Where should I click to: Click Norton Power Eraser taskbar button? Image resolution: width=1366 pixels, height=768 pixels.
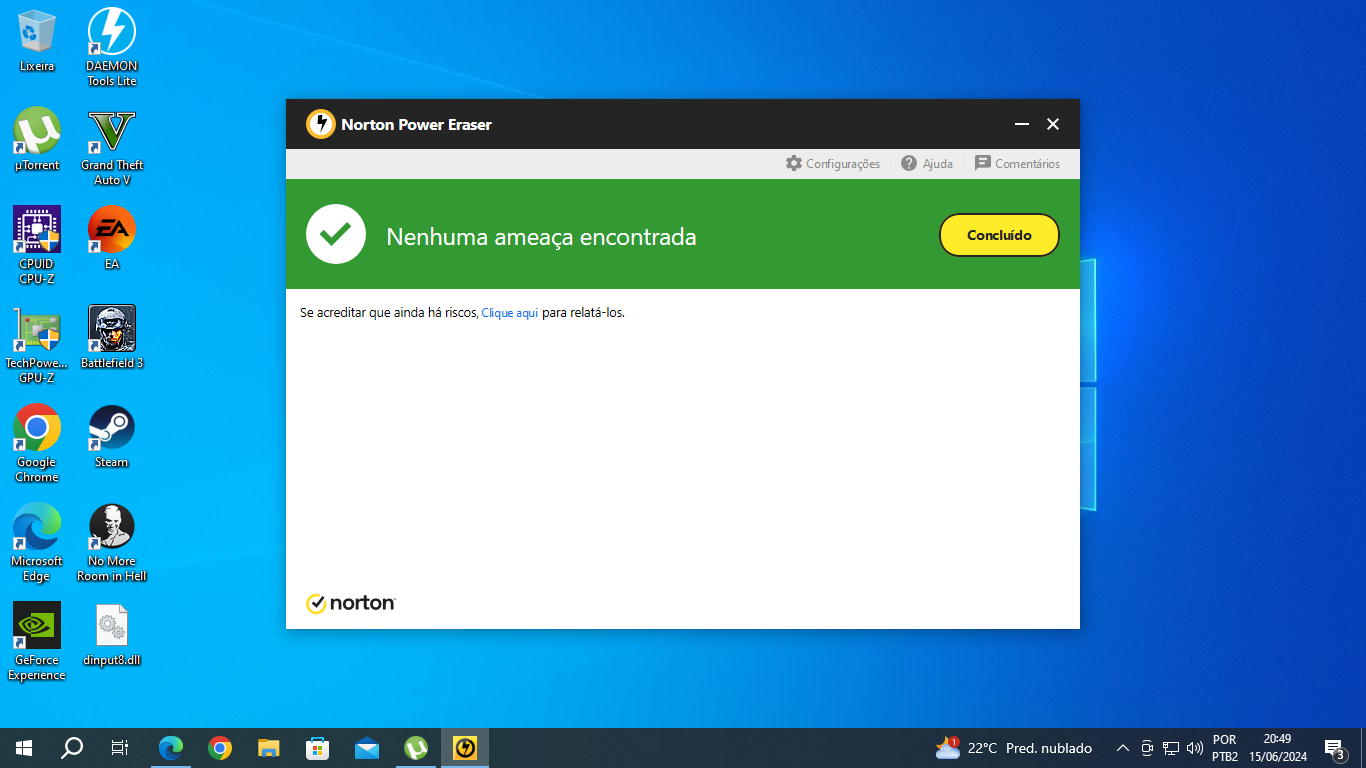(x=465, y=748)
